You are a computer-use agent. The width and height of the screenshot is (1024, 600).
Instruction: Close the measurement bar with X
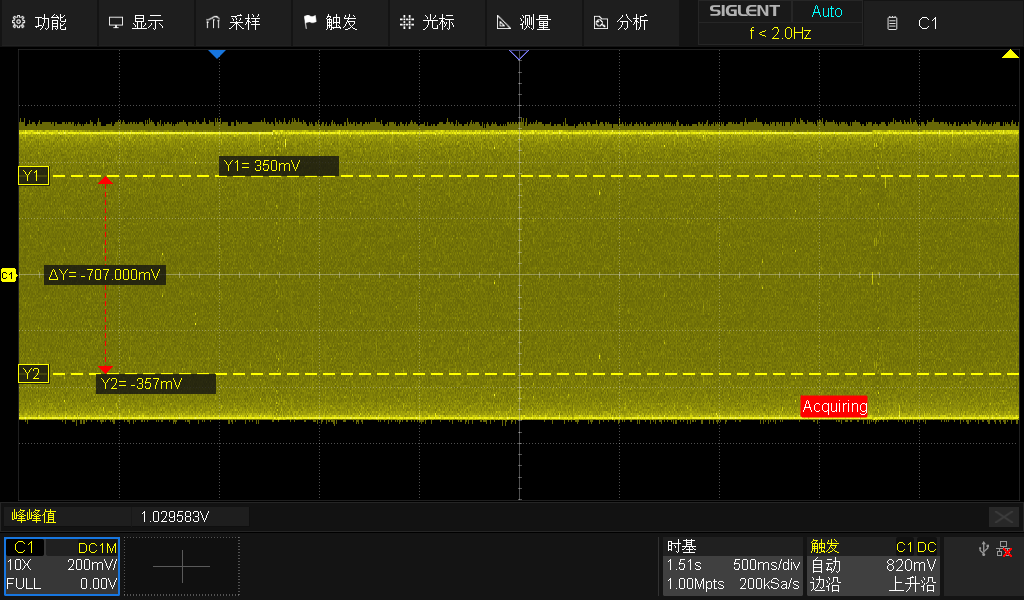click(x=1004, y=517)
